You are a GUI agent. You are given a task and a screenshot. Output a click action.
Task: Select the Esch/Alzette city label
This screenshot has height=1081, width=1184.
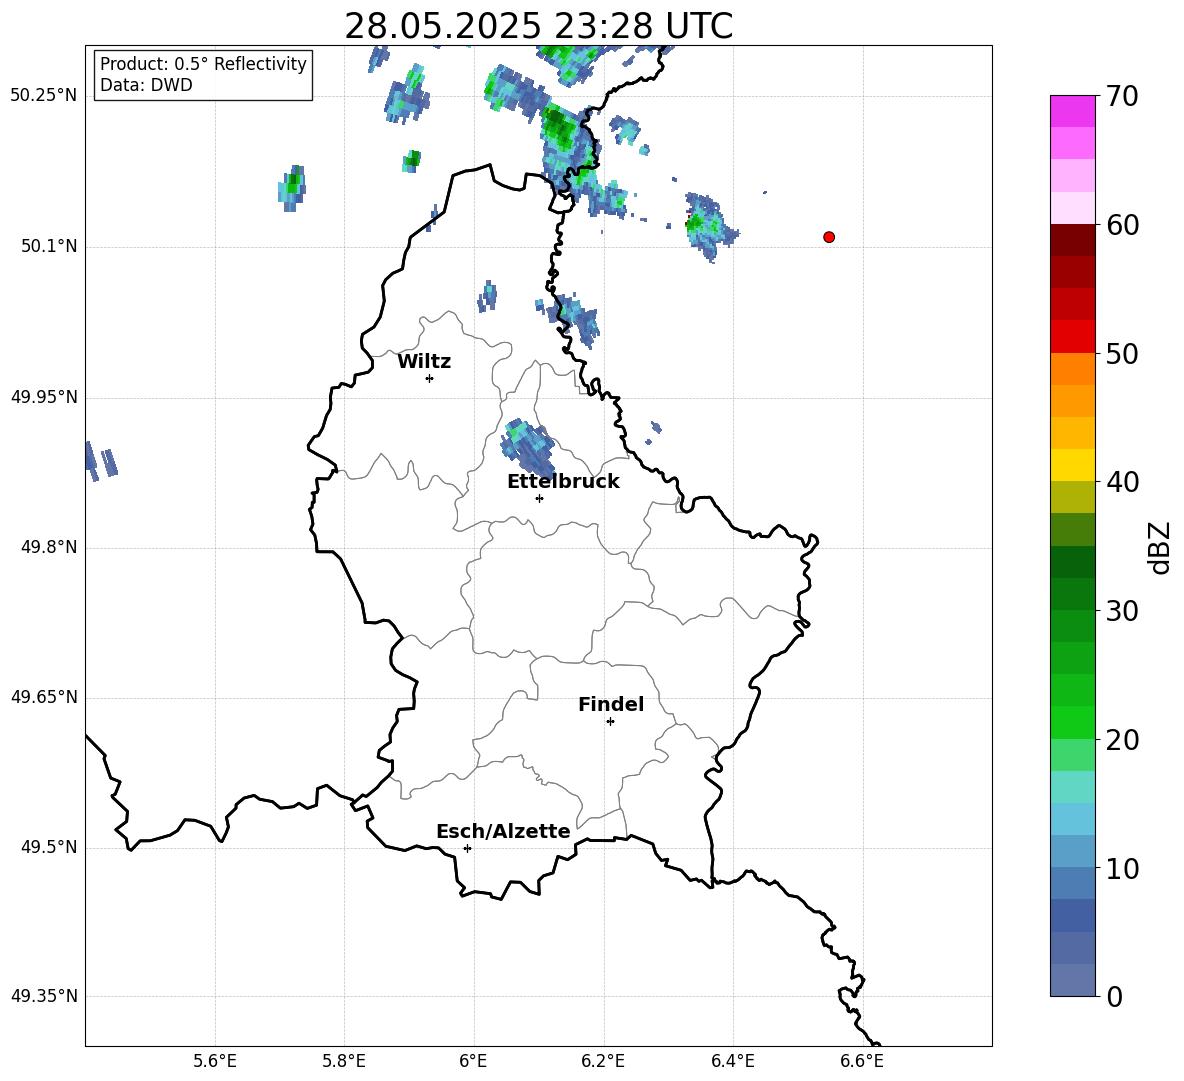coord(503,831)
